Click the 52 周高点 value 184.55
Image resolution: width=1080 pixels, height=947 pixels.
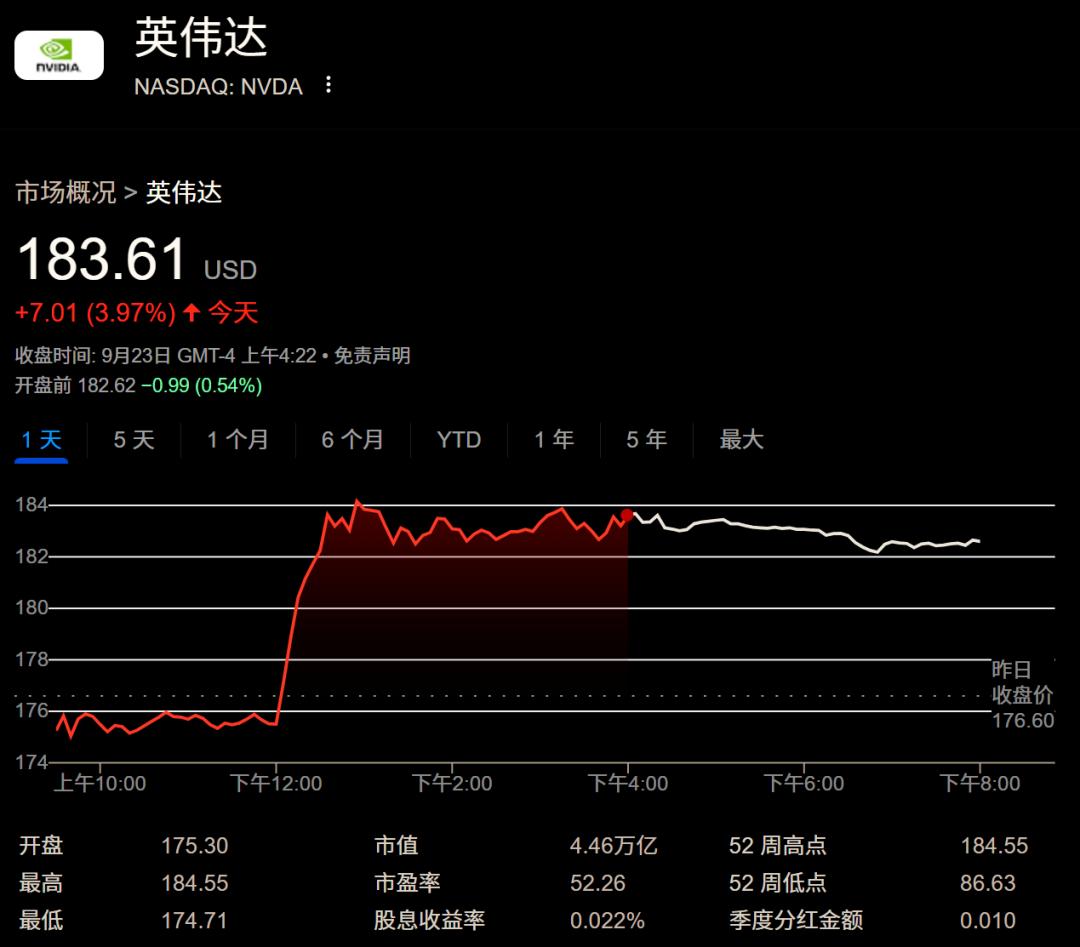[x=993, y=846]
